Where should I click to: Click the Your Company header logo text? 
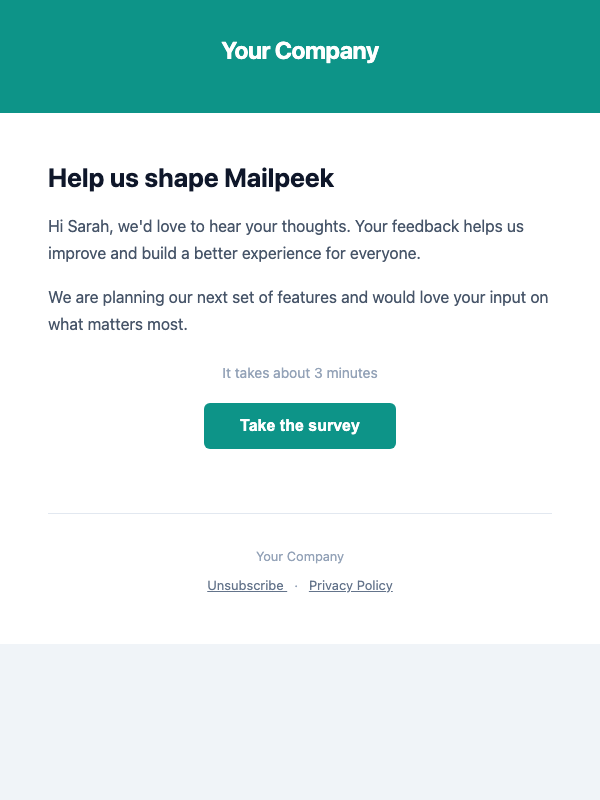tap(299, 50)
